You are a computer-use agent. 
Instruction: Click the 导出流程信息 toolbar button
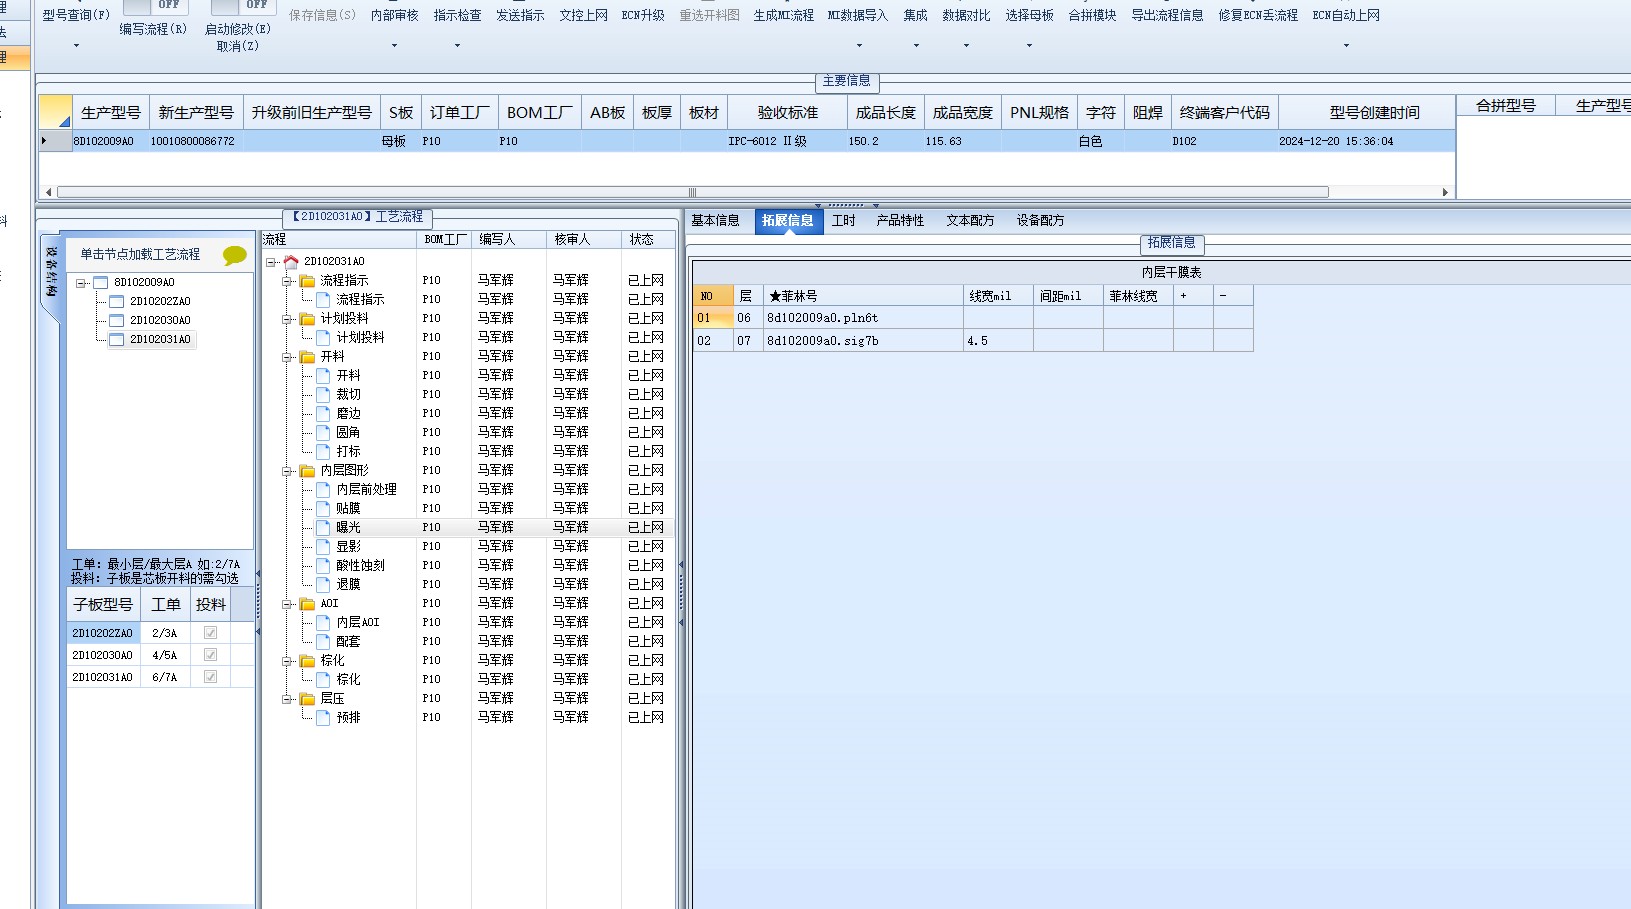click(x=1167, y=16)
